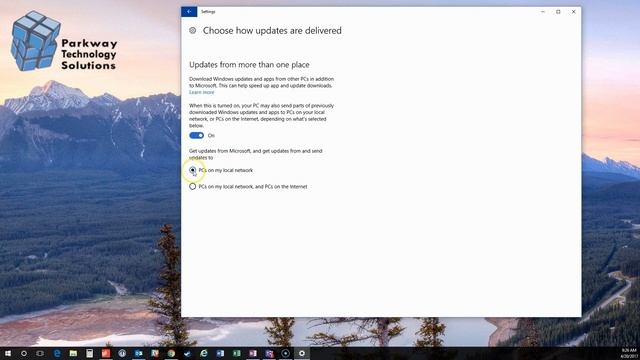This screenshot has width=640, height=360.
Task: Open the red square app in taskbar
Action: pos(106,353)
